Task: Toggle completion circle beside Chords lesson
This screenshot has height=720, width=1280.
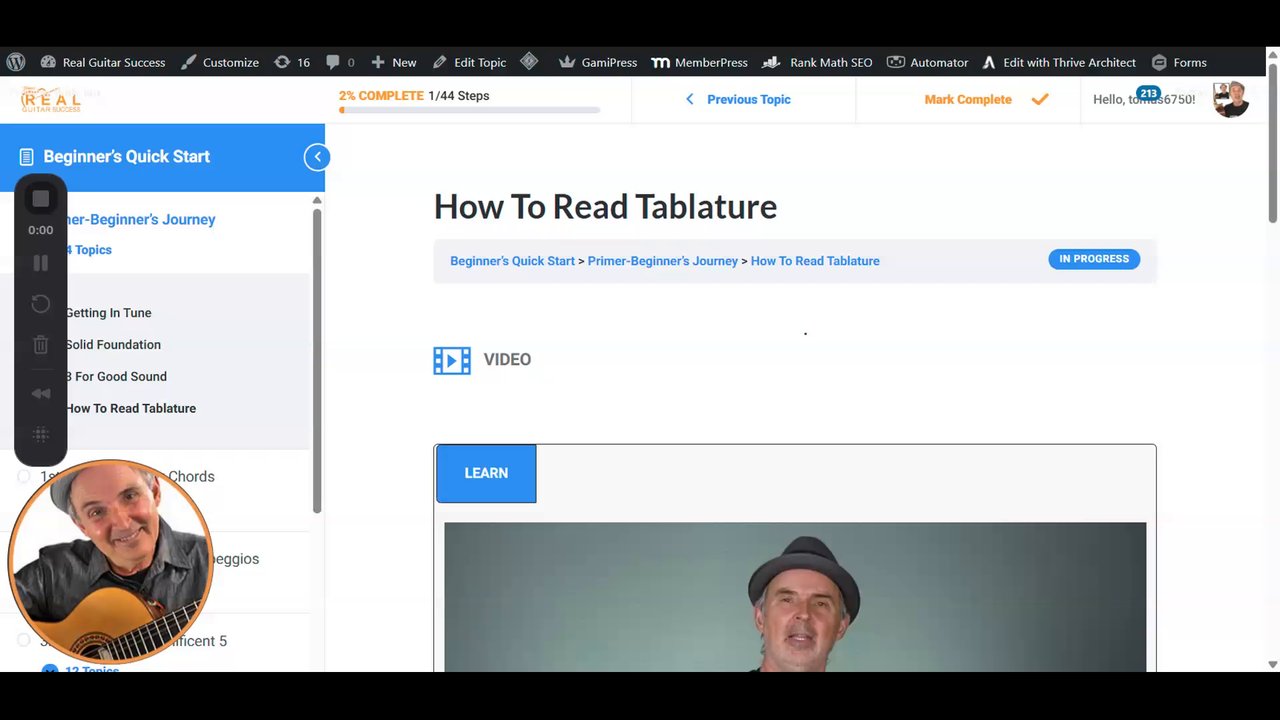Action: point(24,476)
